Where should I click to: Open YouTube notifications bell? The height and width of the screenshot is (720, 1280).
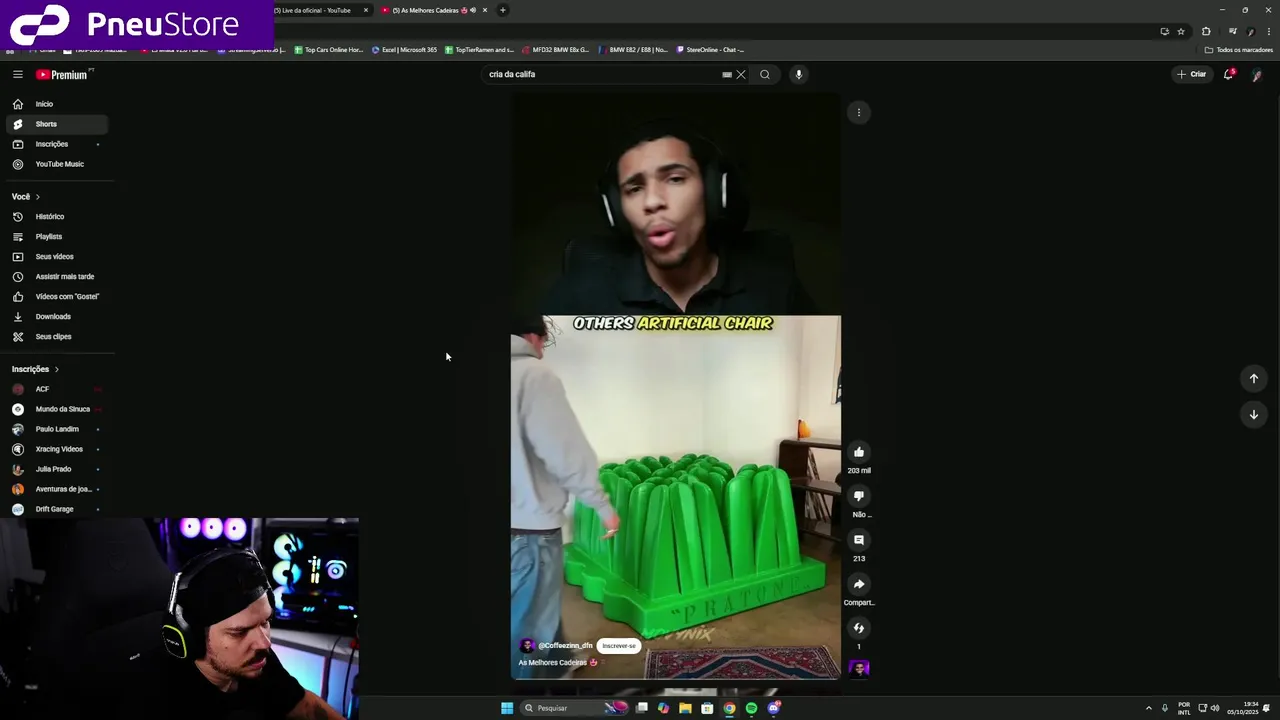1229,74
